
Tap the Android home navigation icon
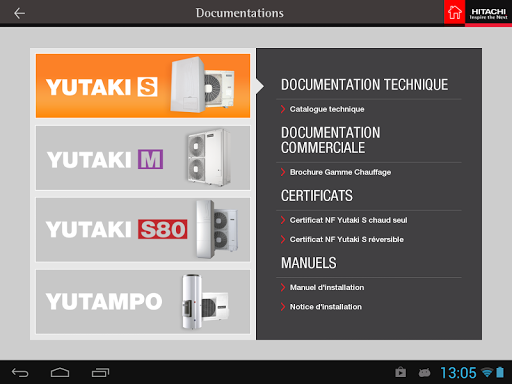(60, 372)
